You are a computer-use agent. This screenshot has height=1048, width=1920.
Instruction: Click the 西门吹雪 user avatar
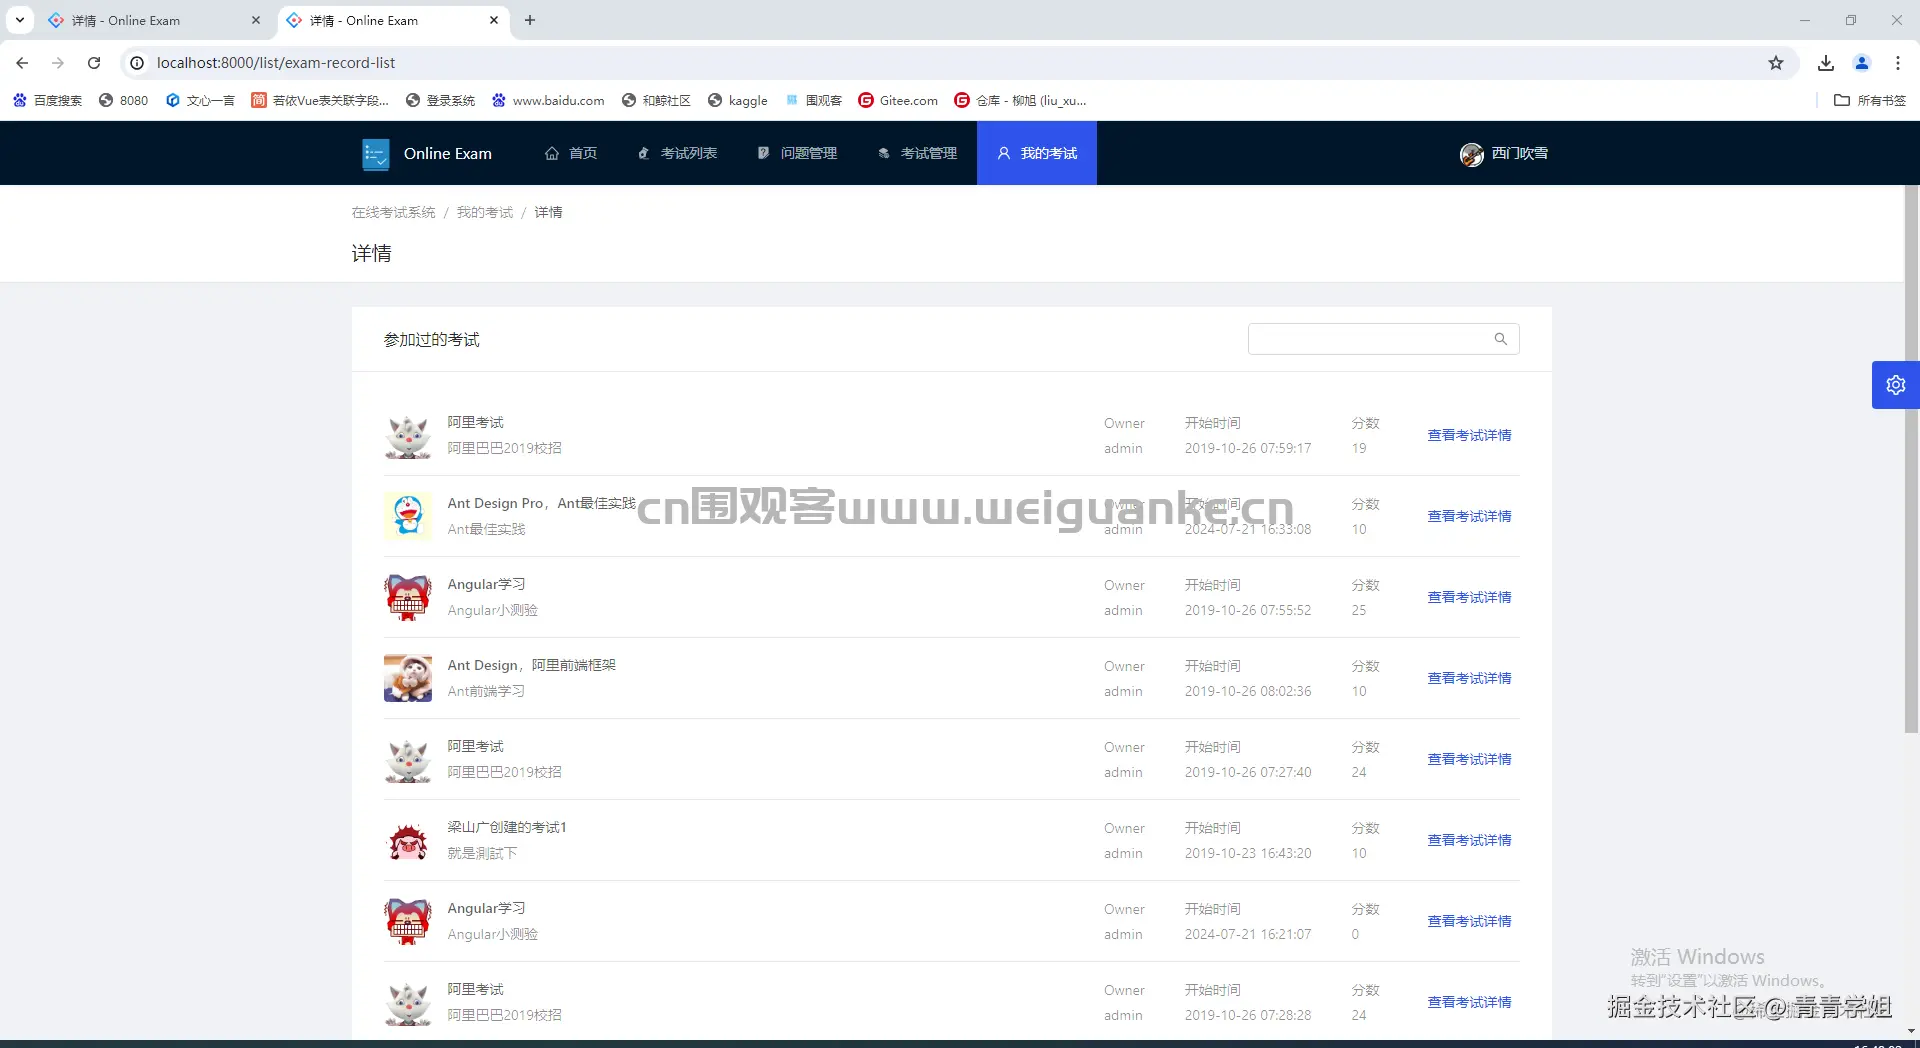[1471, 154]
